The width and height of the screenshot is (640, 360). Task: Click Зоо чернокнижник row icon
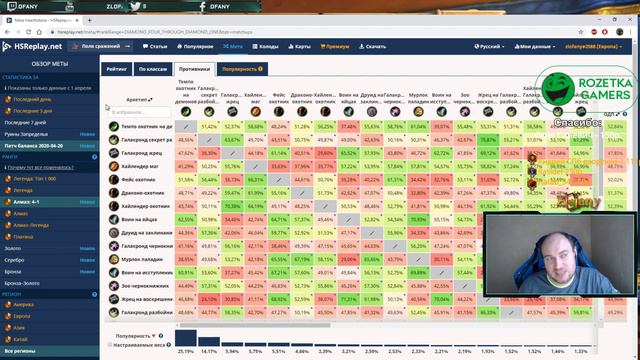click(x=113, y=286)
